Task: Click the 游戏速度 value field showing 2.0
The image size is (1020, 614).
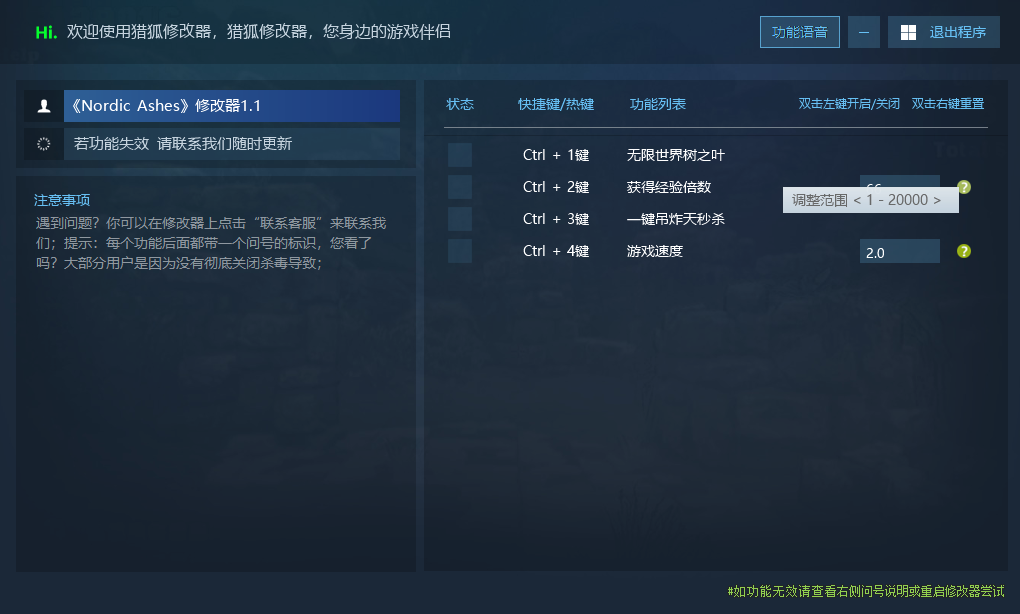Action: coord(900,251)
